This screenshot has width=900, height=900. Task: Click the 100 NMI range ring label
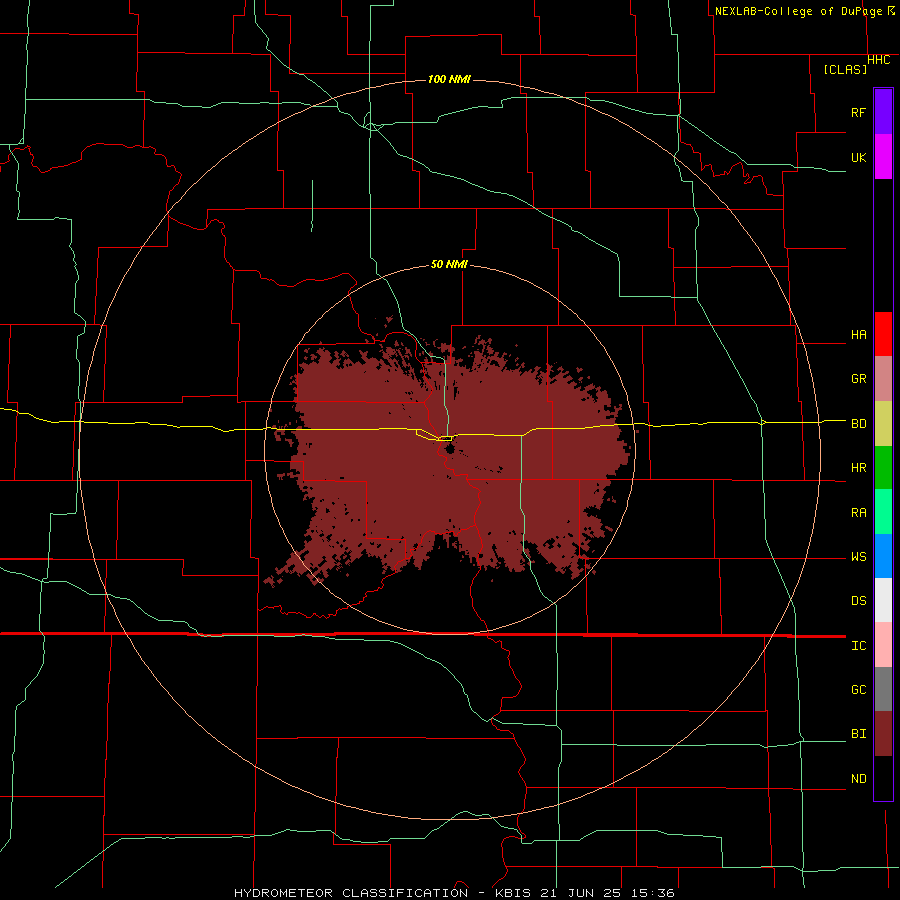coord(449,79)
